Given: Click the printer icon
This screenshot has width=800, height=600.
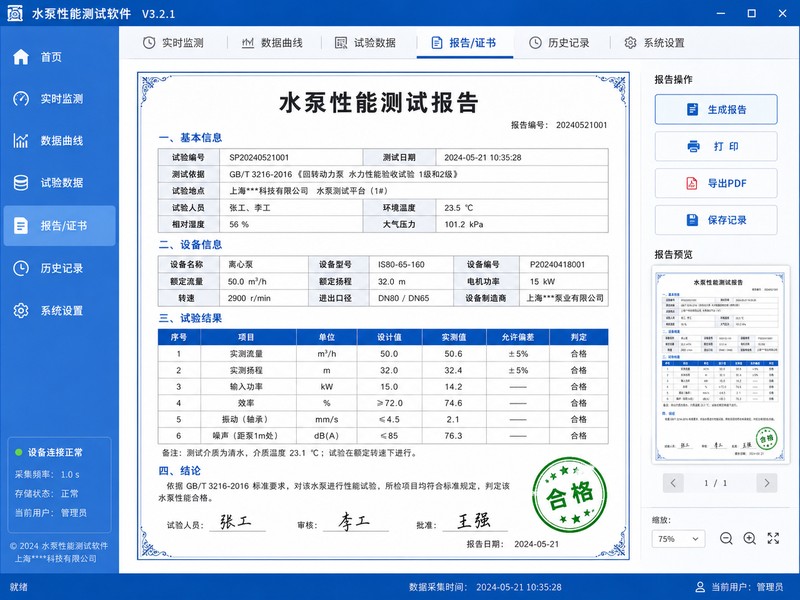Looking at the screenshot, I should (x=693, y=146).
